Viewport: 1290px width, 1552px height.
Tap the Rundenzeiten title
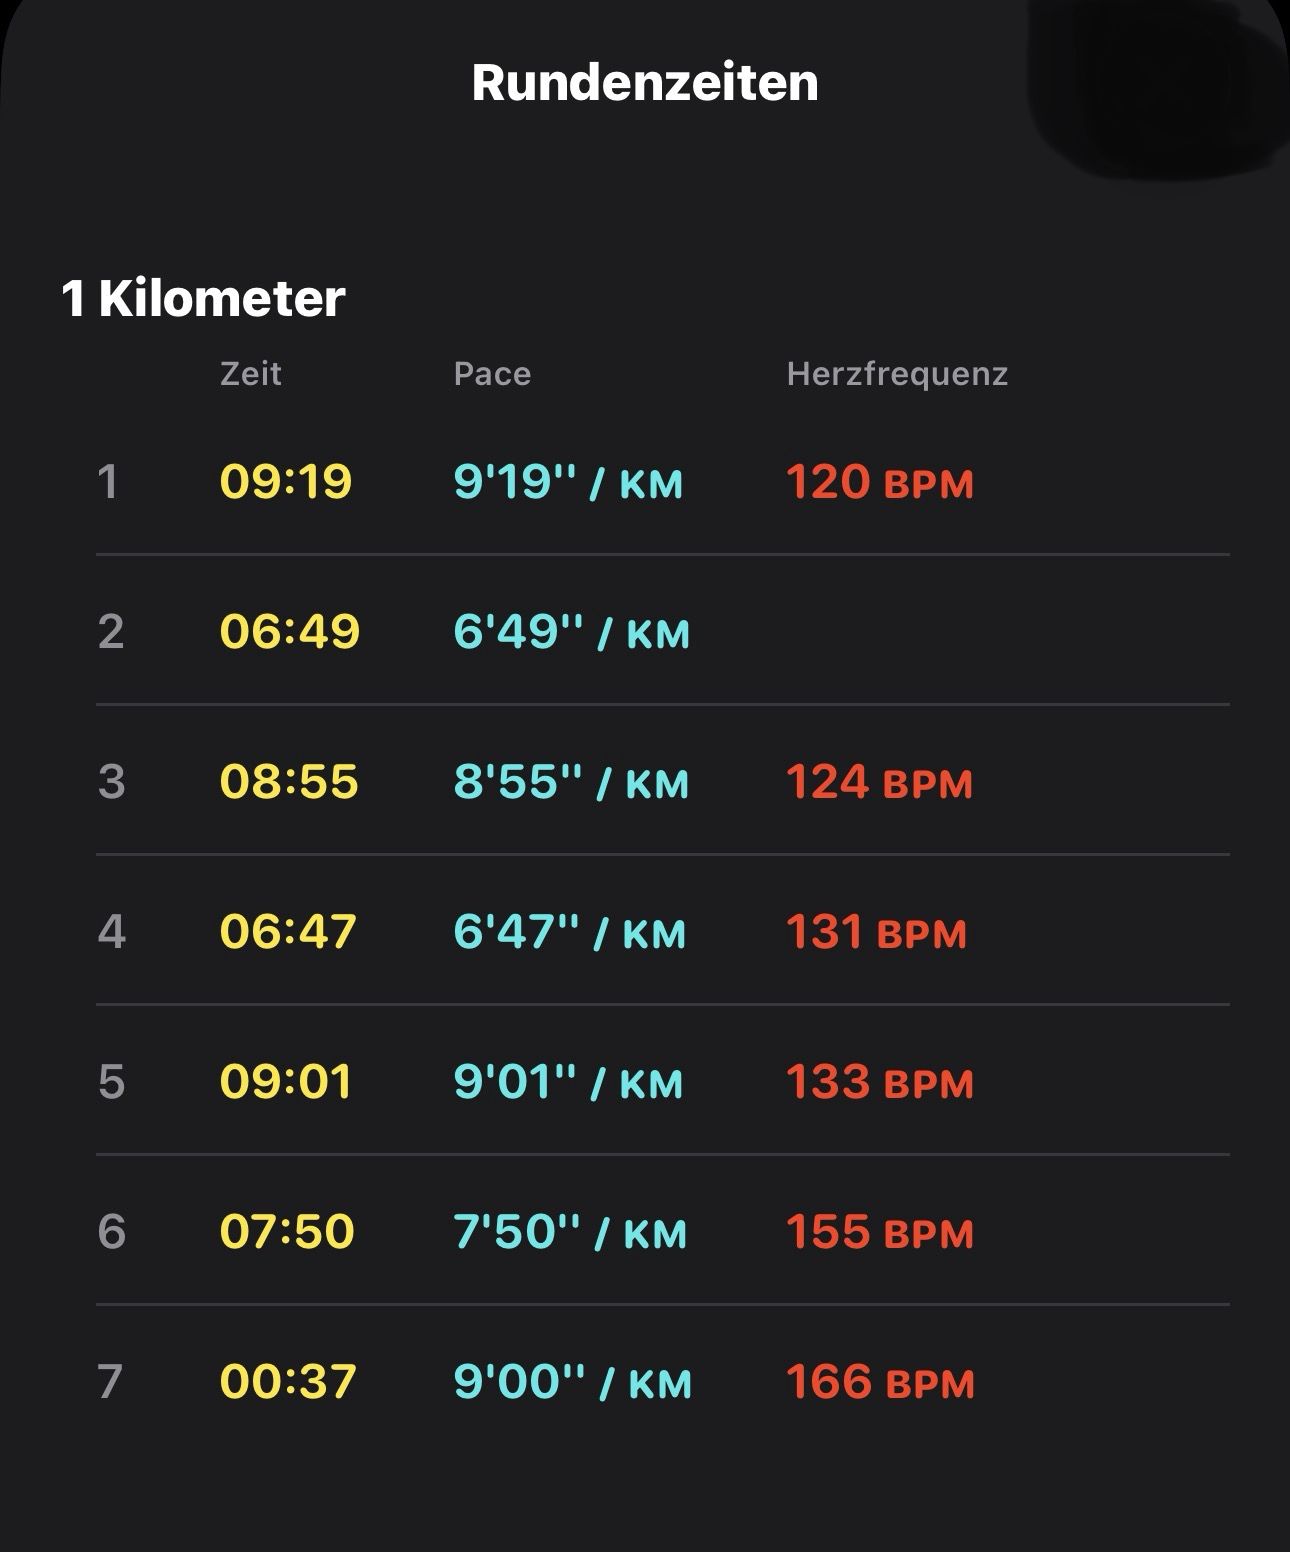pyautogui.click(x=645, y=82)
